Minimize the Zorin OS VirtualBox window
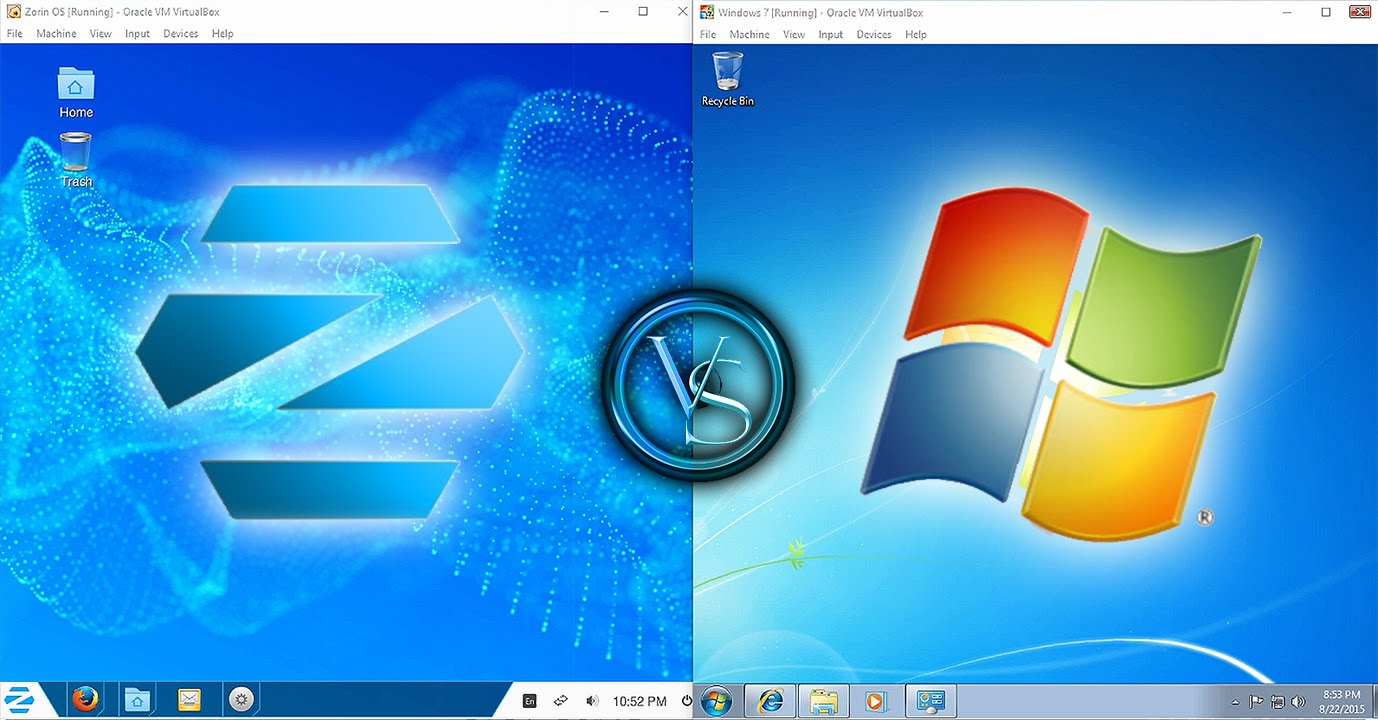 [605, 12]
